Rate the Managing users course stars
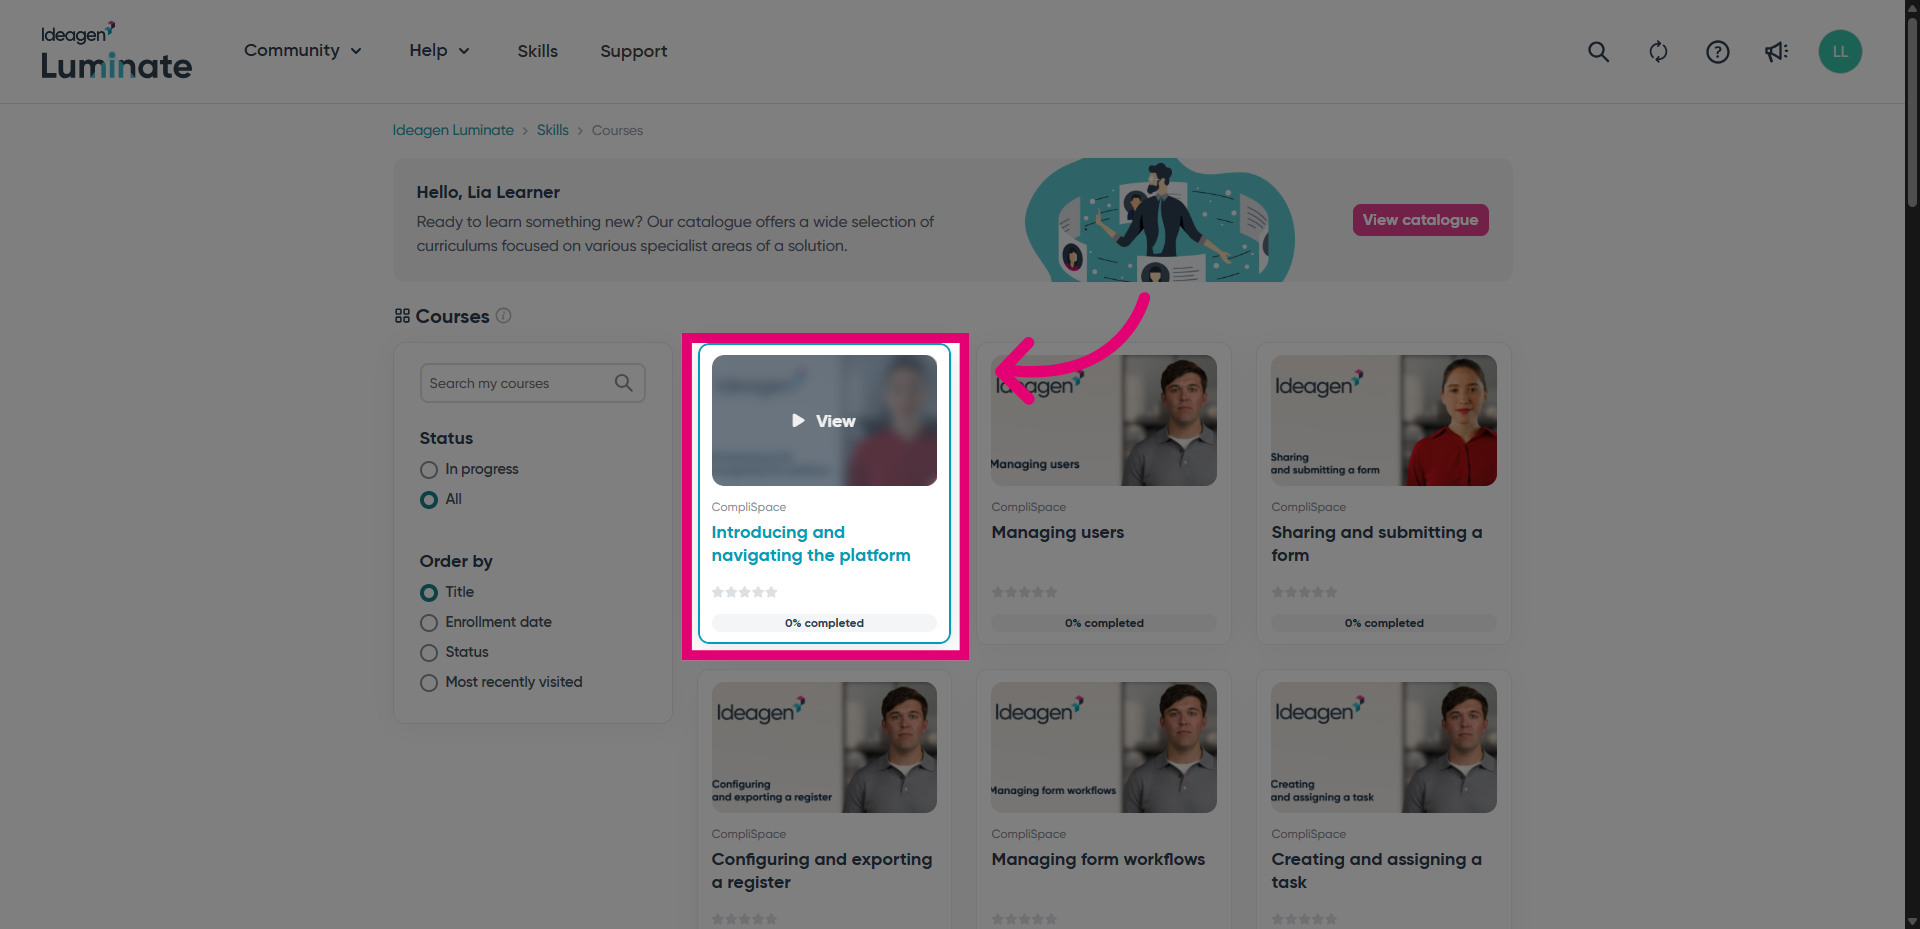 click(x=1024, y=592)
